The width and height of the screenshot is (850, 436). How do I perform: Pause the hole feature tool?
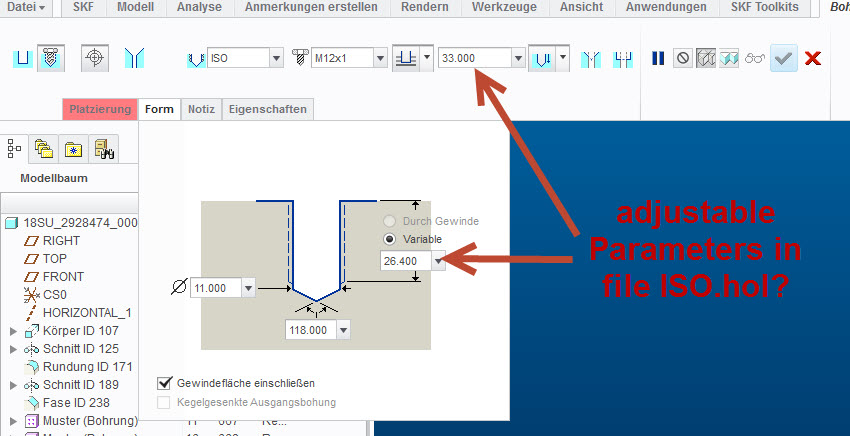click(x=658, y=58)
